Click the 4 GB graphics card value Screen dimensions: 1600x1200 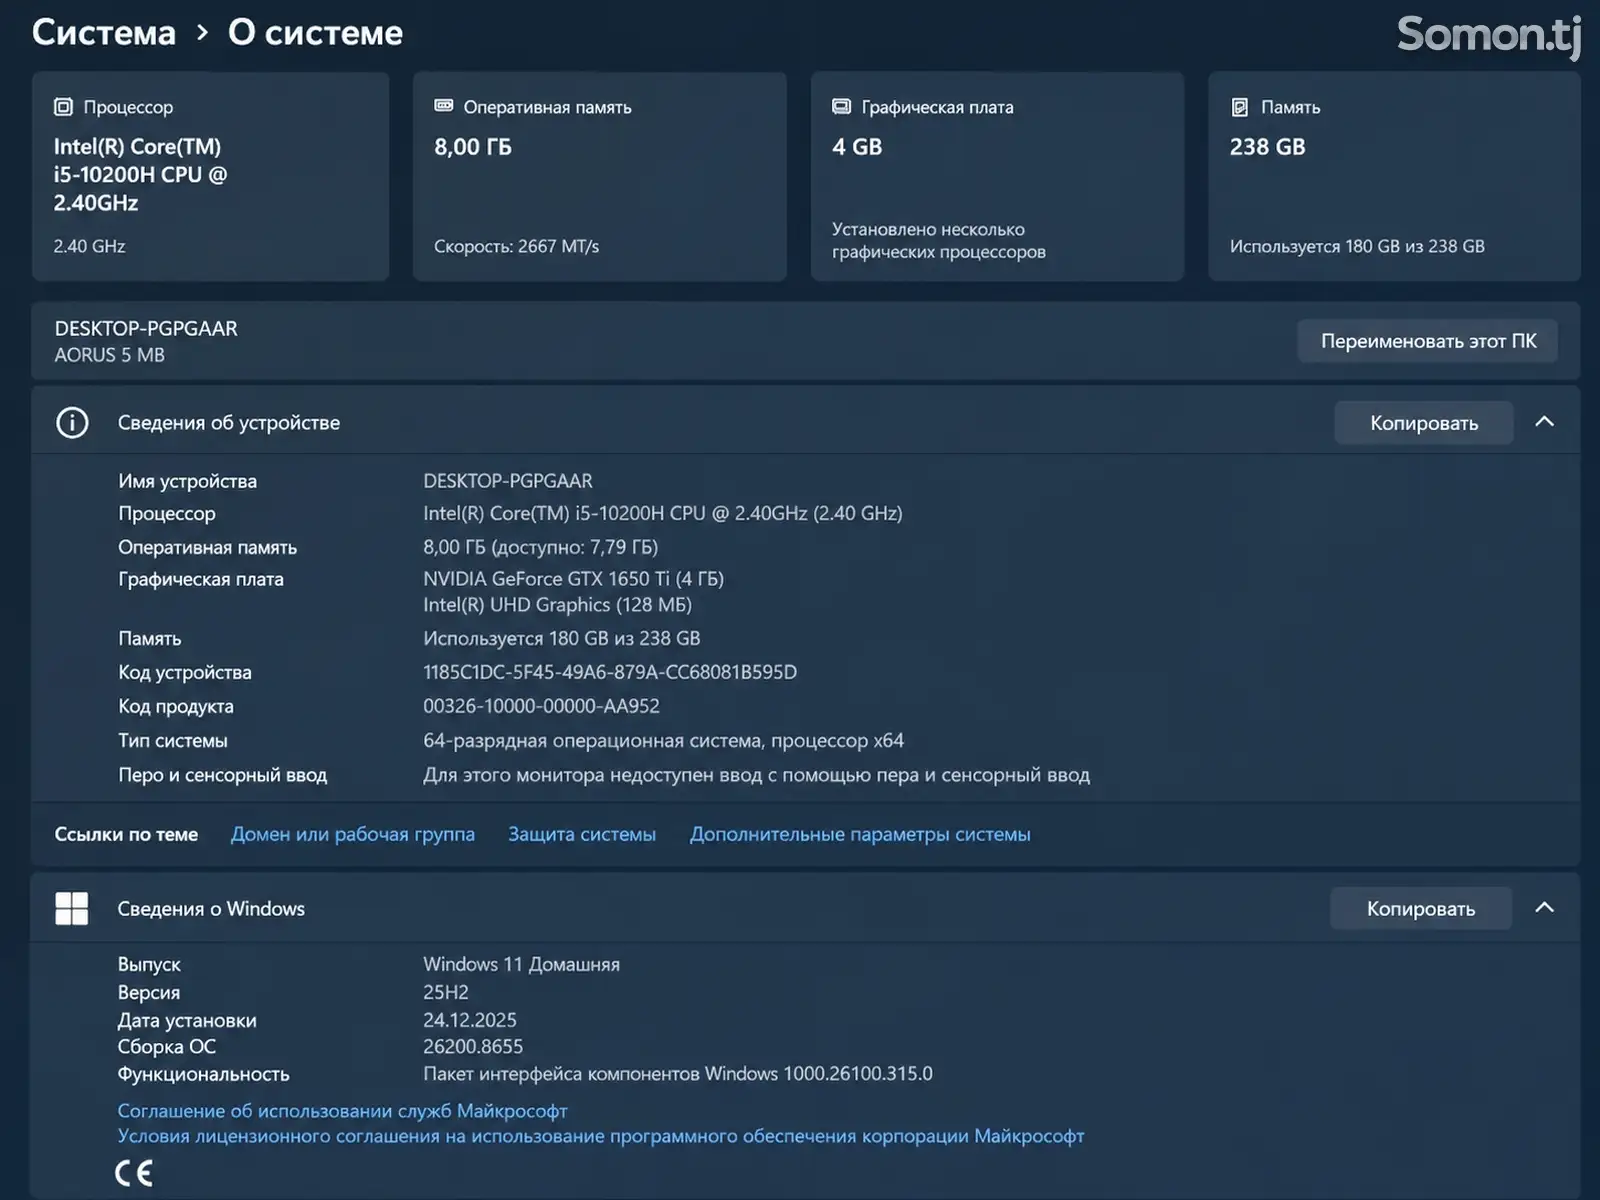tap(857, 147)
